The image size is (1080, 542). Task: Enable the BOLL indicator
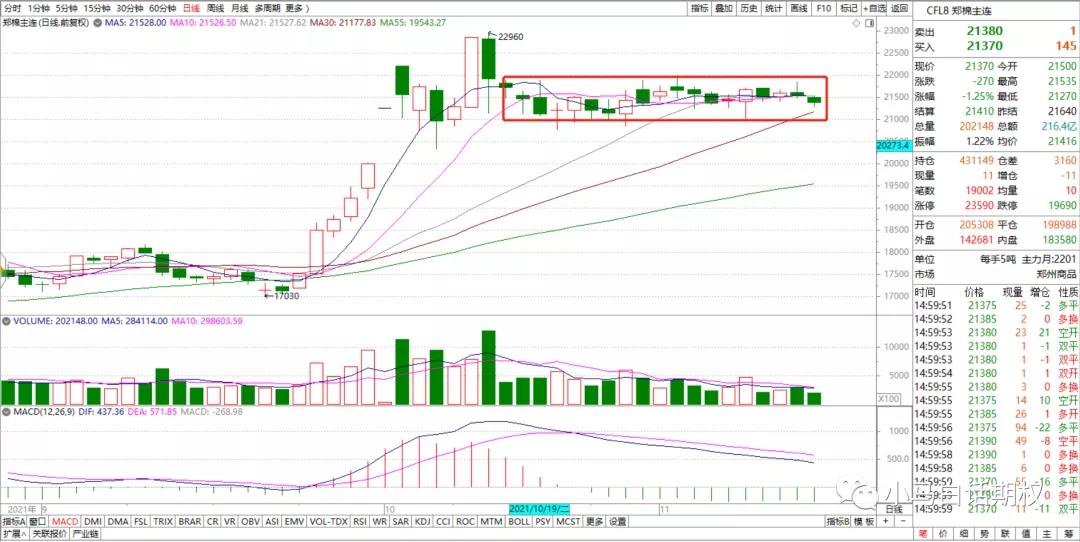point(519,521)
